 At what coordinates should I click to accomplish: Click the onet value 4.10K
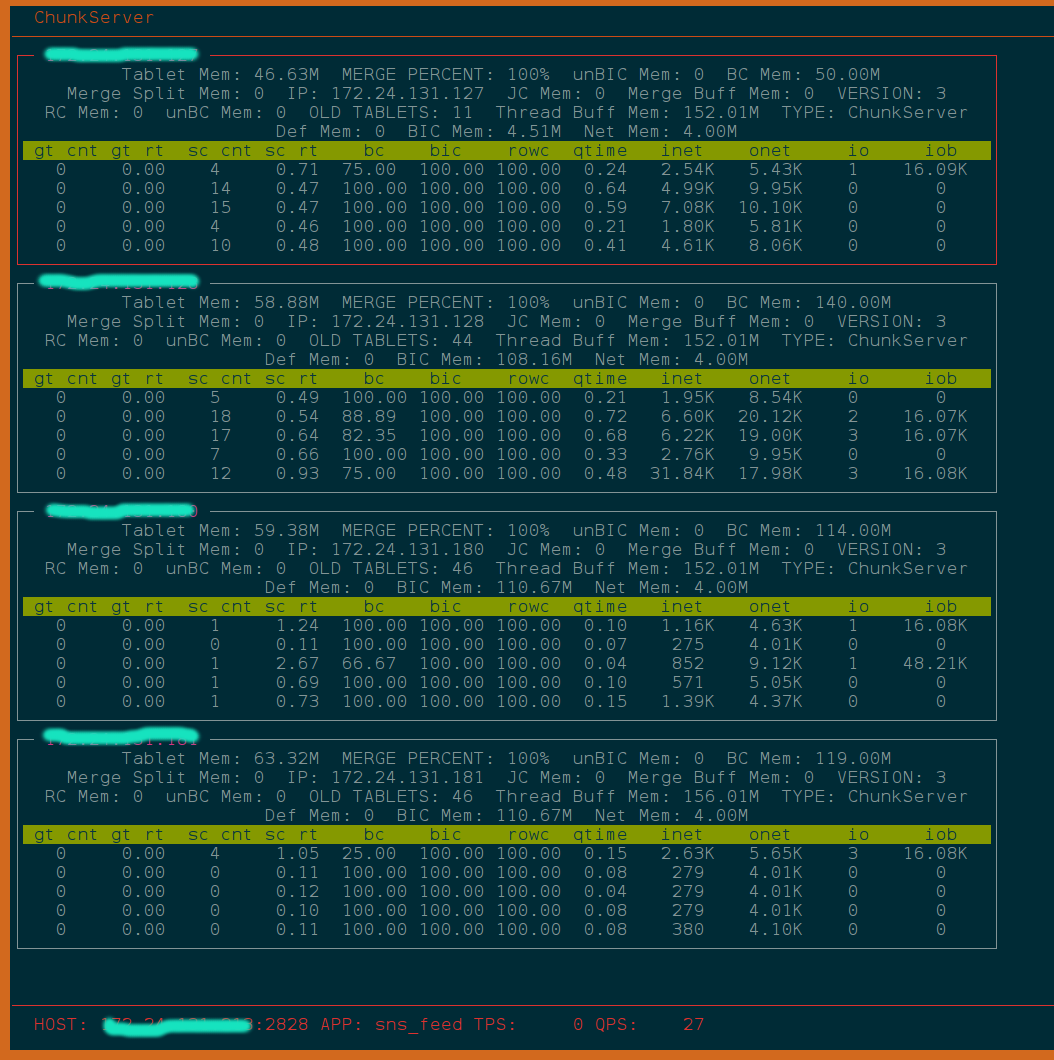point(775,930)
